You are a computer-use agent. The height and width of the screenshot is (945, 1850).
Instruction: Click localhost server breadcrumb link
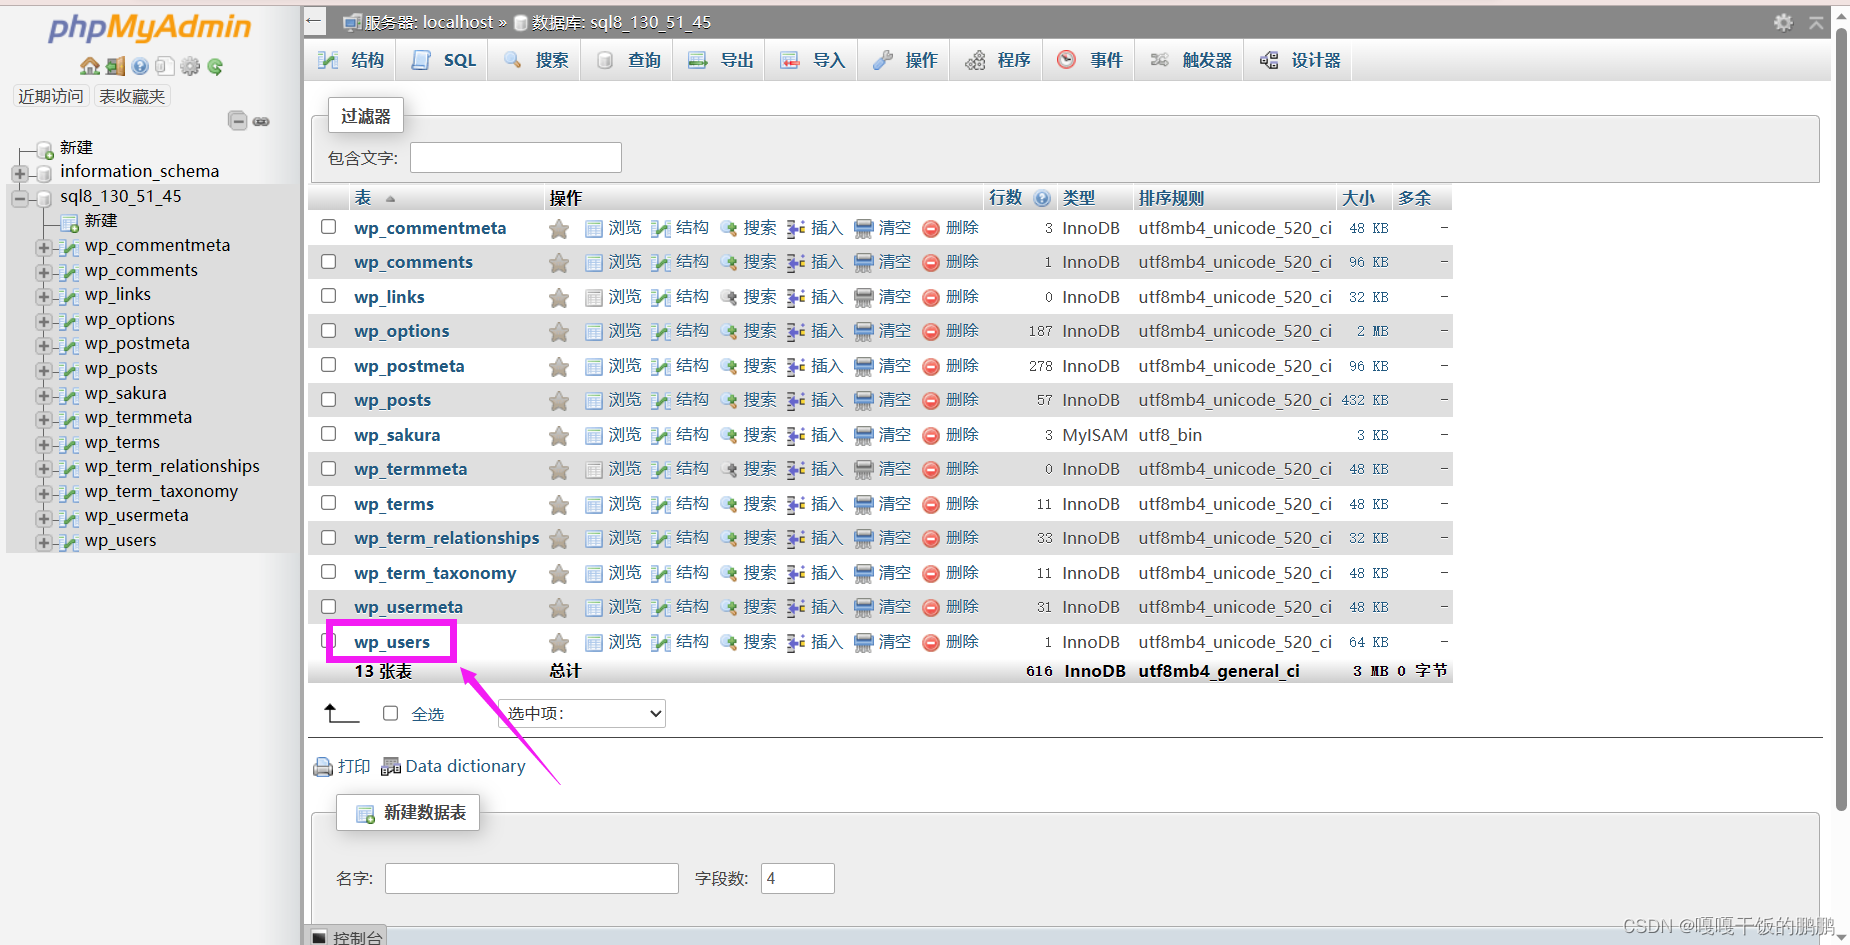[429, 22]
